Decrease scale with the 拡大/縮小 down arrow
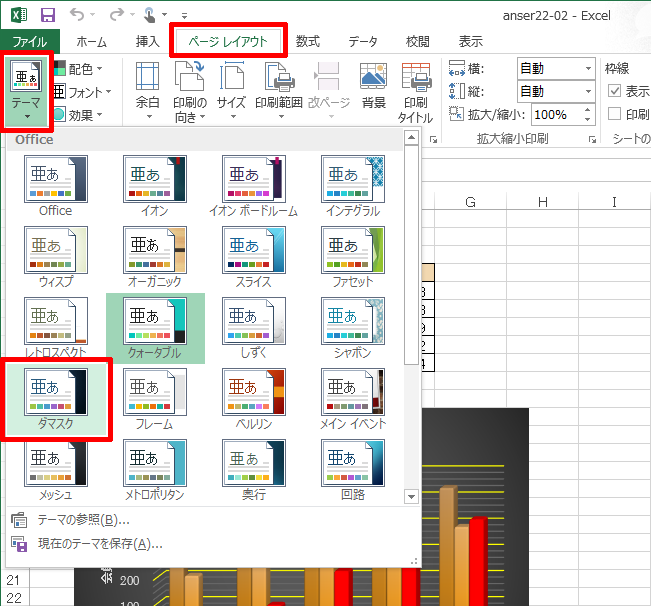Image resolution: width=651 pixels, height=606 pixels. pos(587,120)
